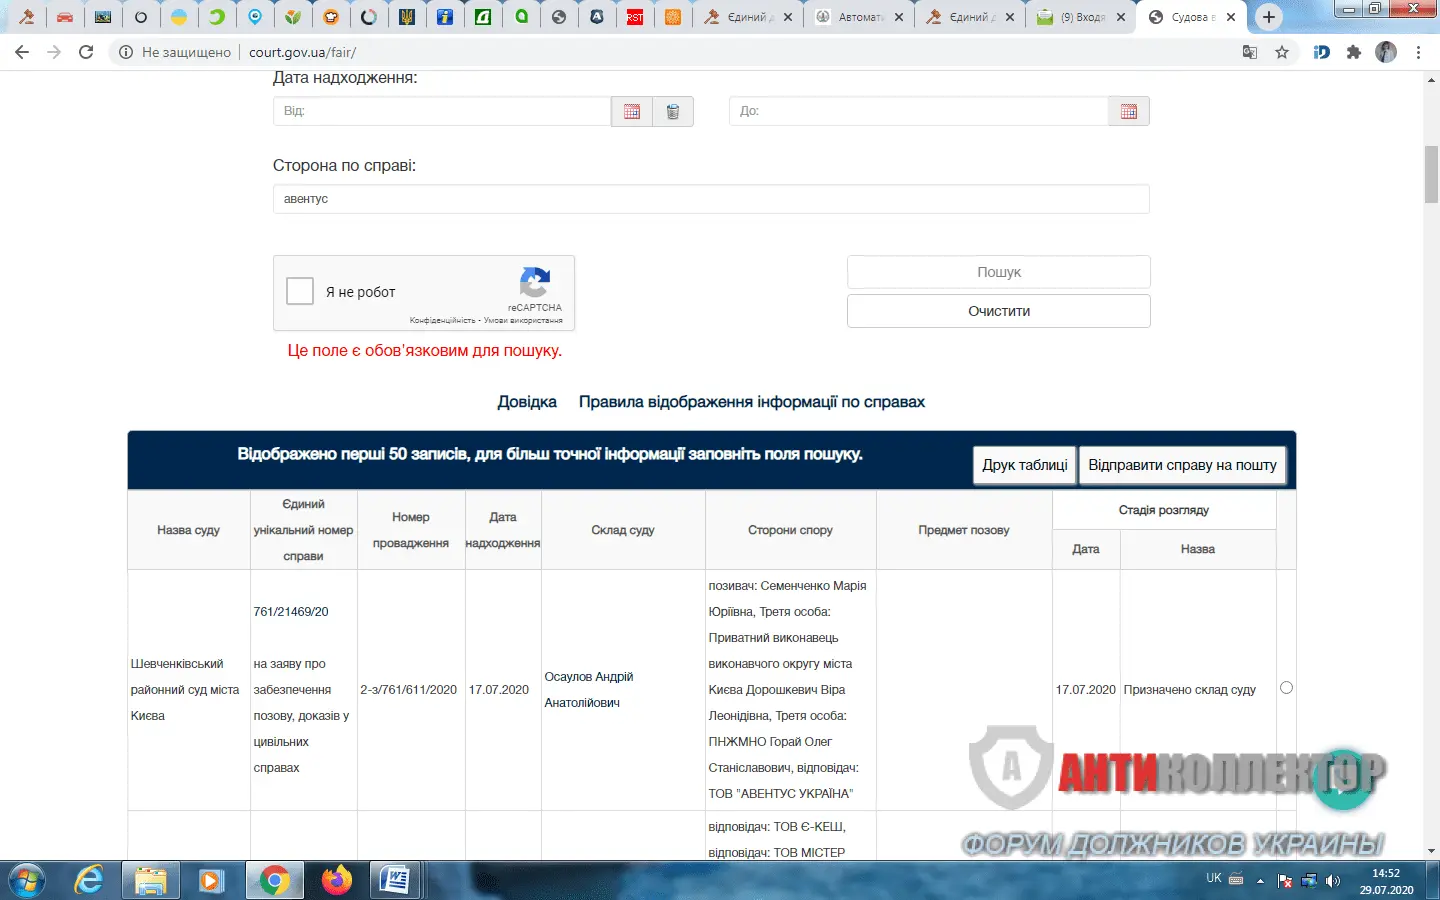Open the Chrome three-dot menu
Screen dimensions: 1440x900
tap(1418, 52)
